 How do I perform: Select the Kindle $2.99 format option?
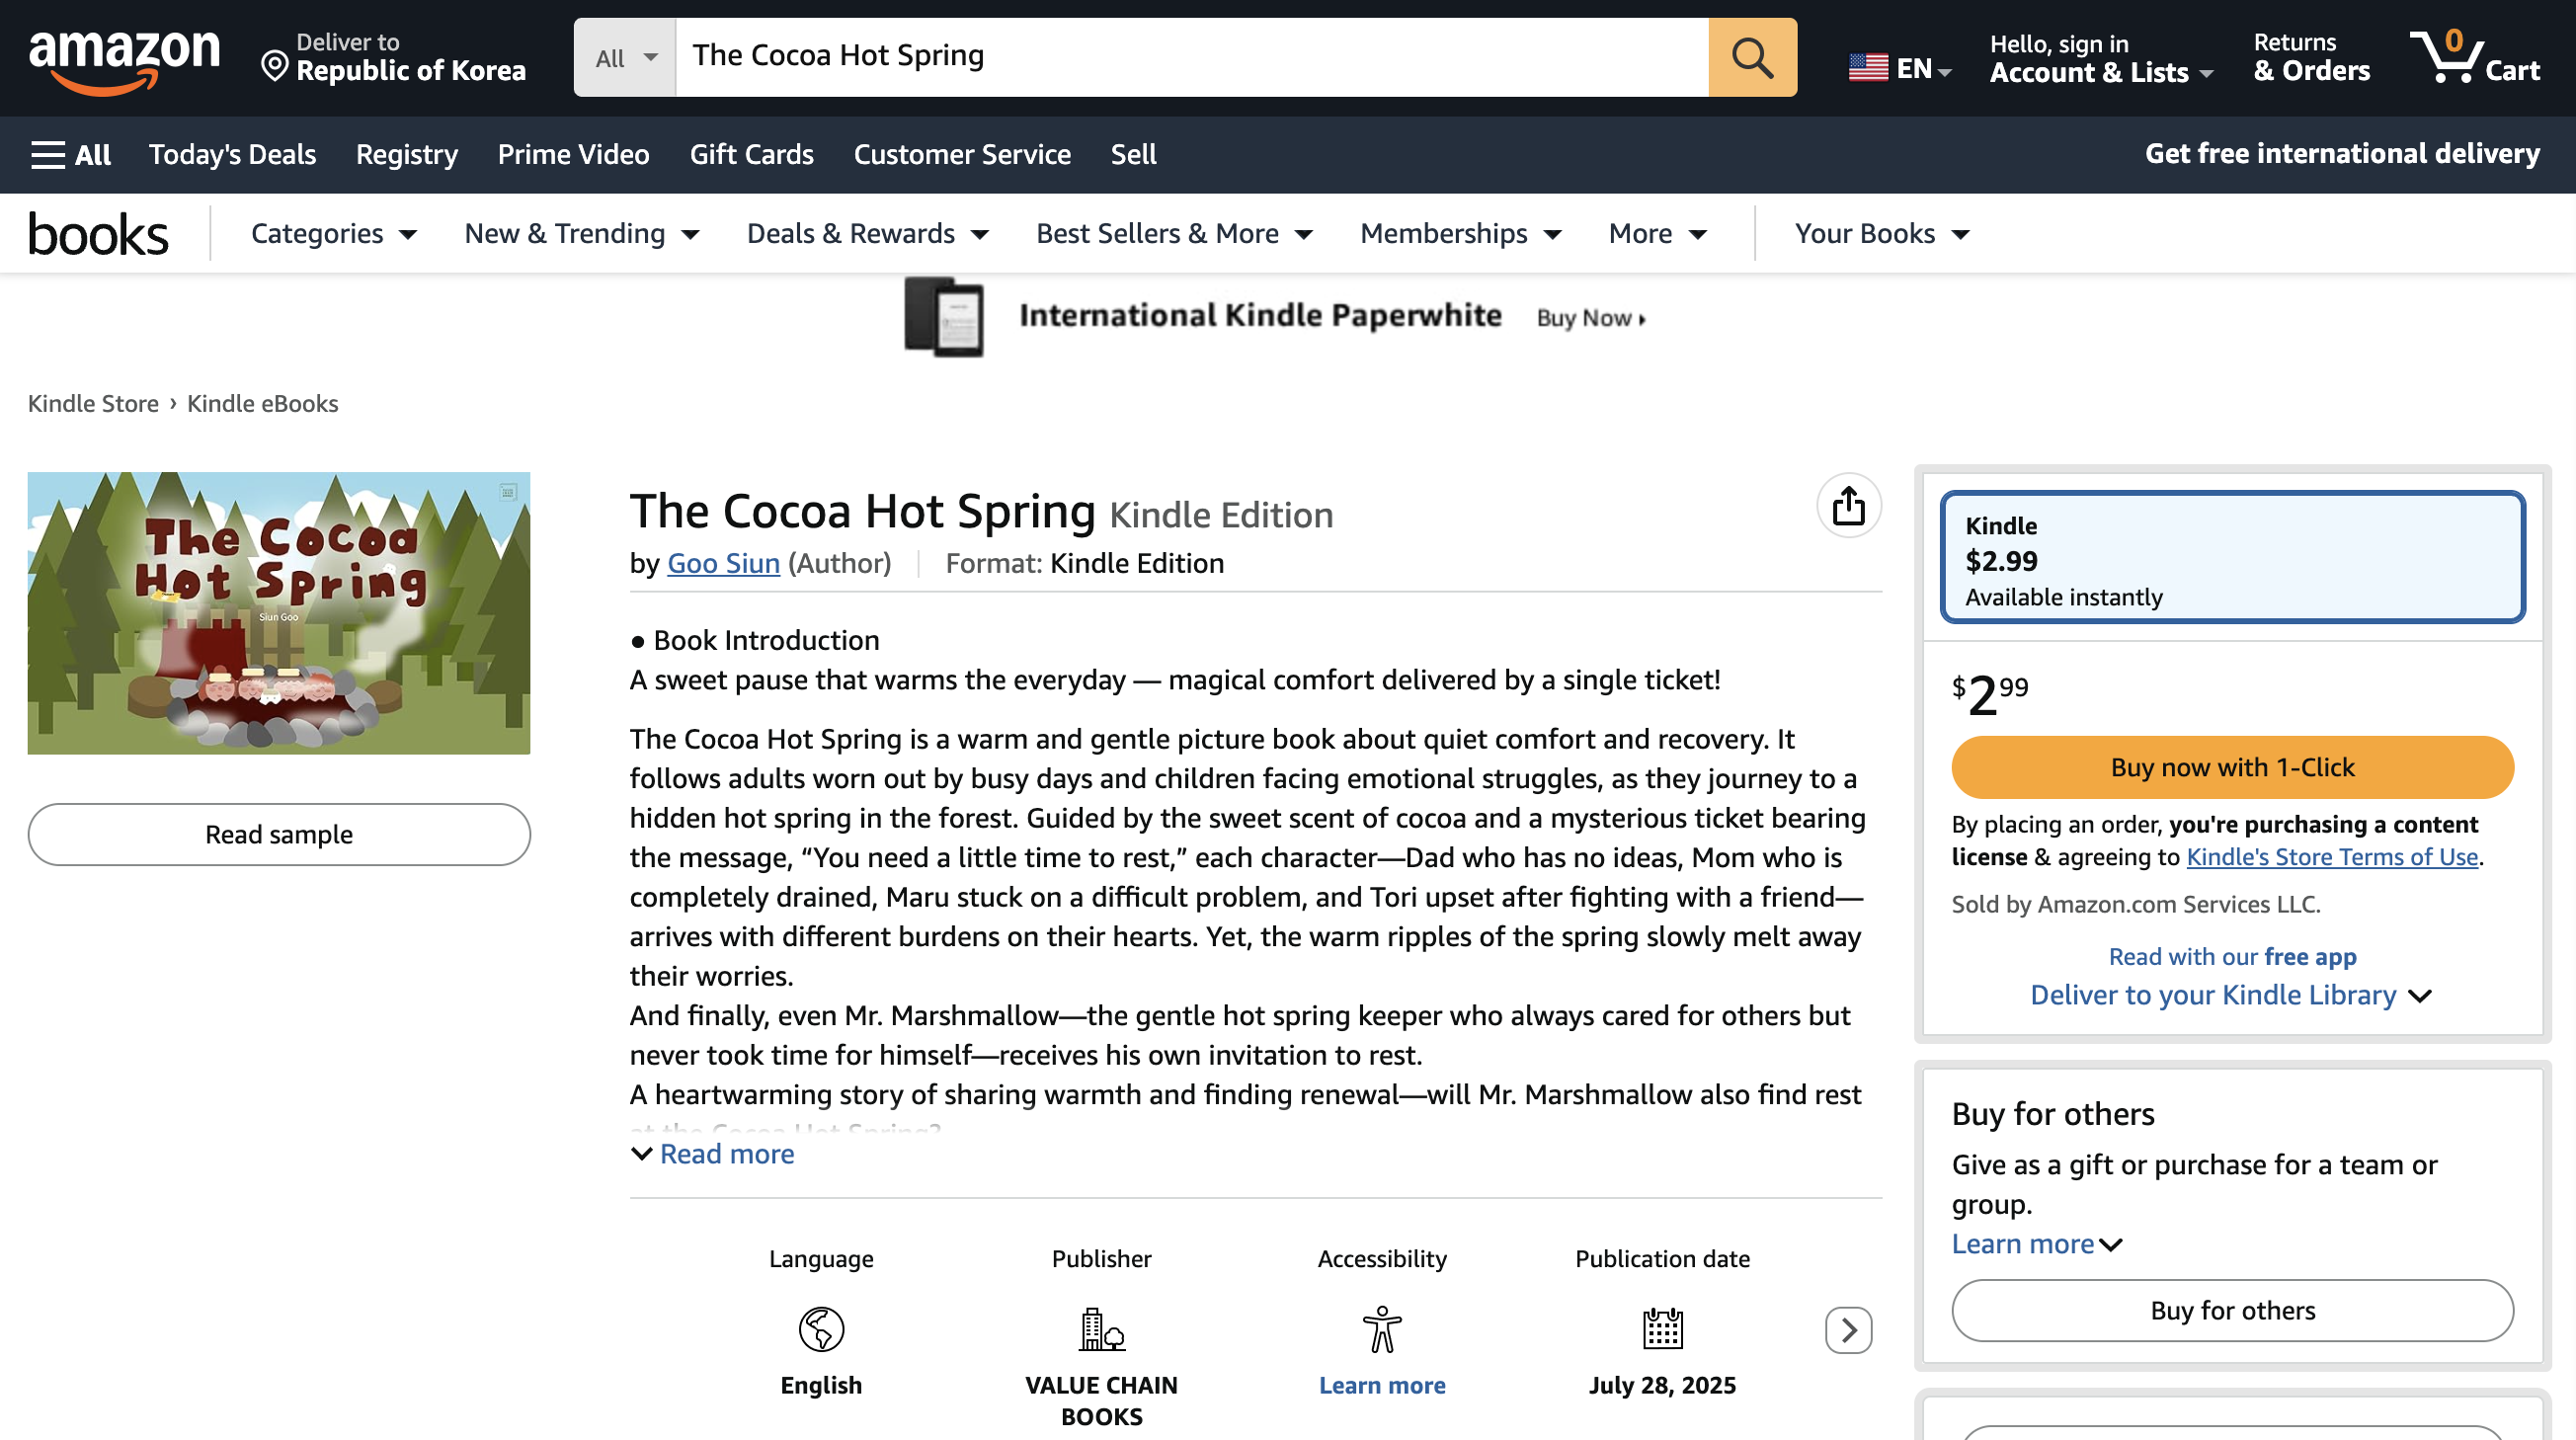2232,557
